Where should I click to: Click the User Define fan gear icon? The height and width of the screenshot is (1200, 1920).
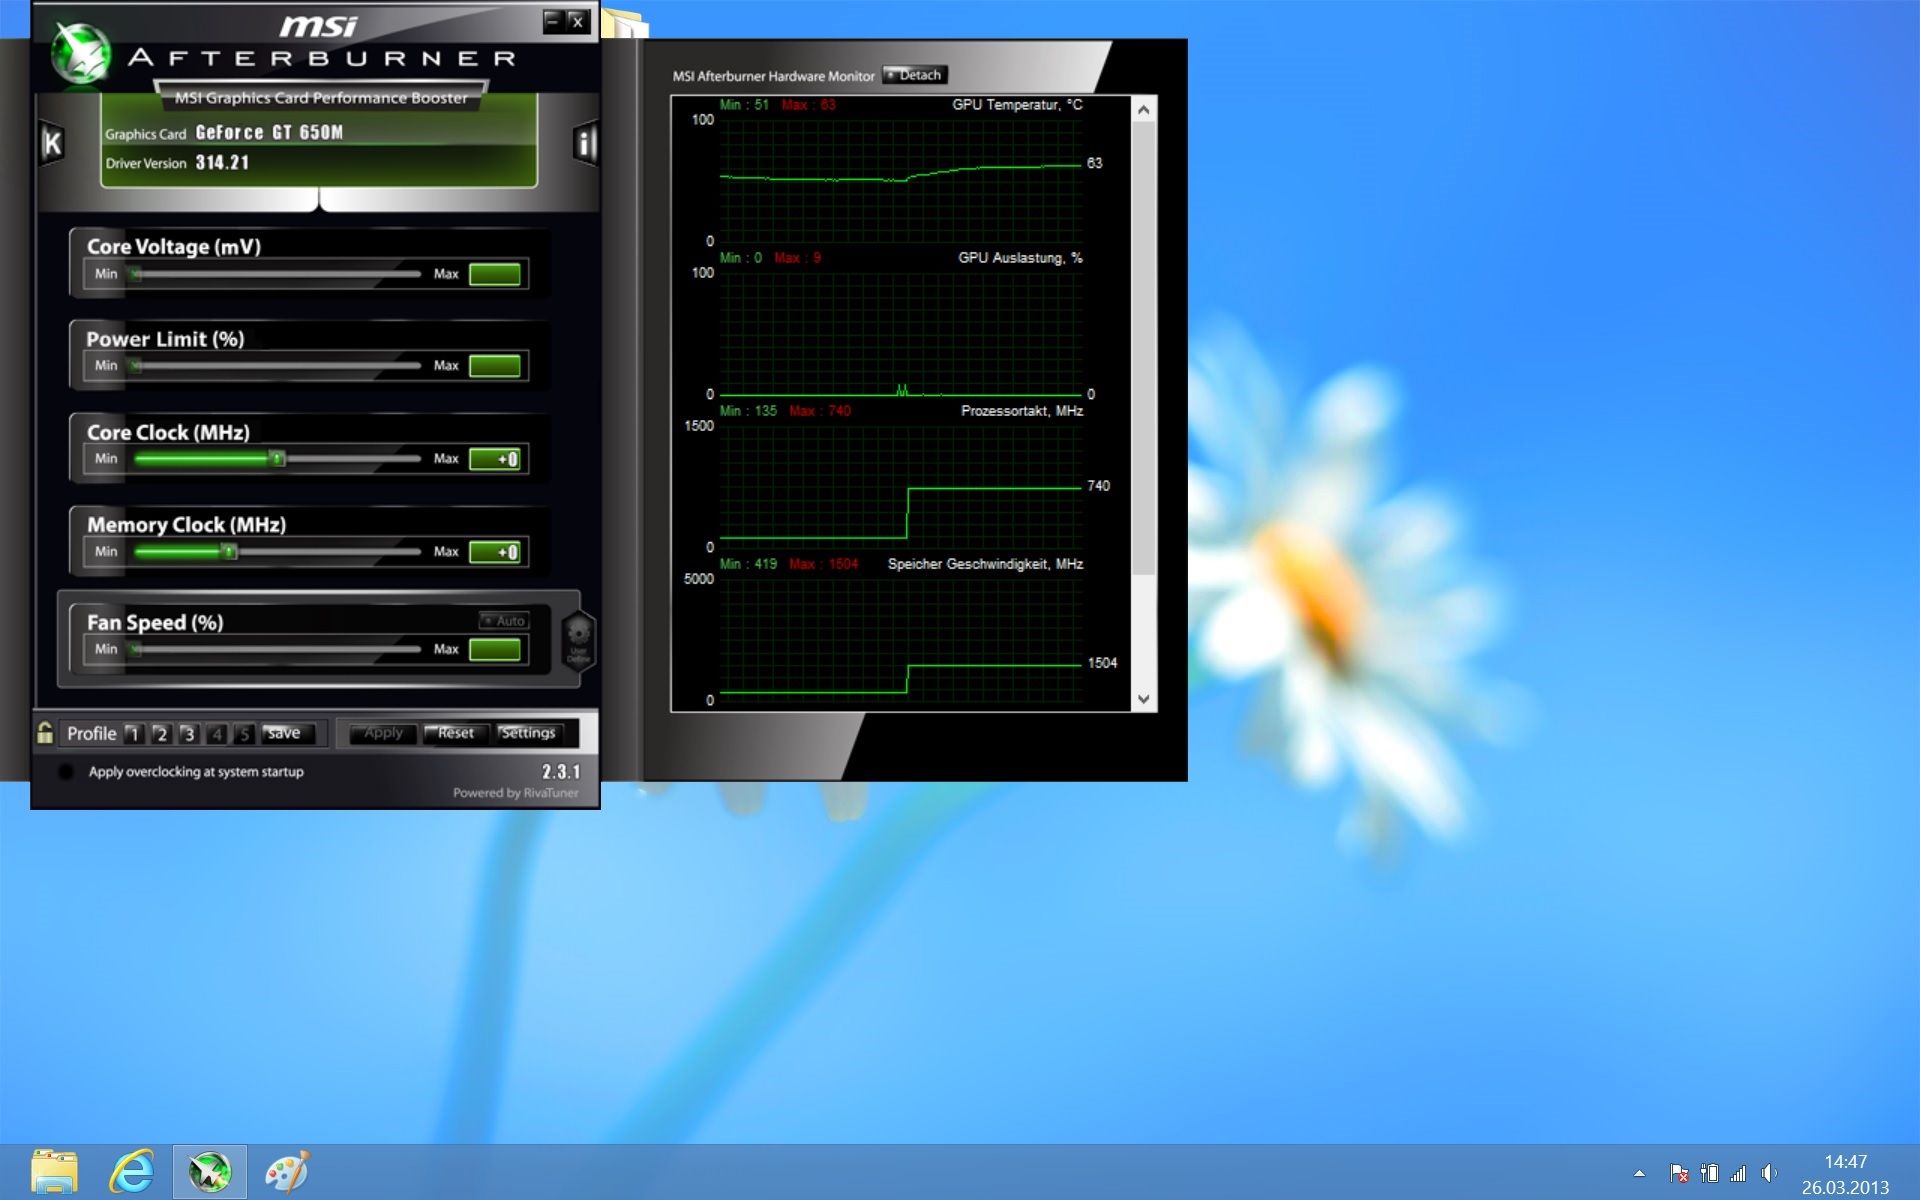pos(579,638)
